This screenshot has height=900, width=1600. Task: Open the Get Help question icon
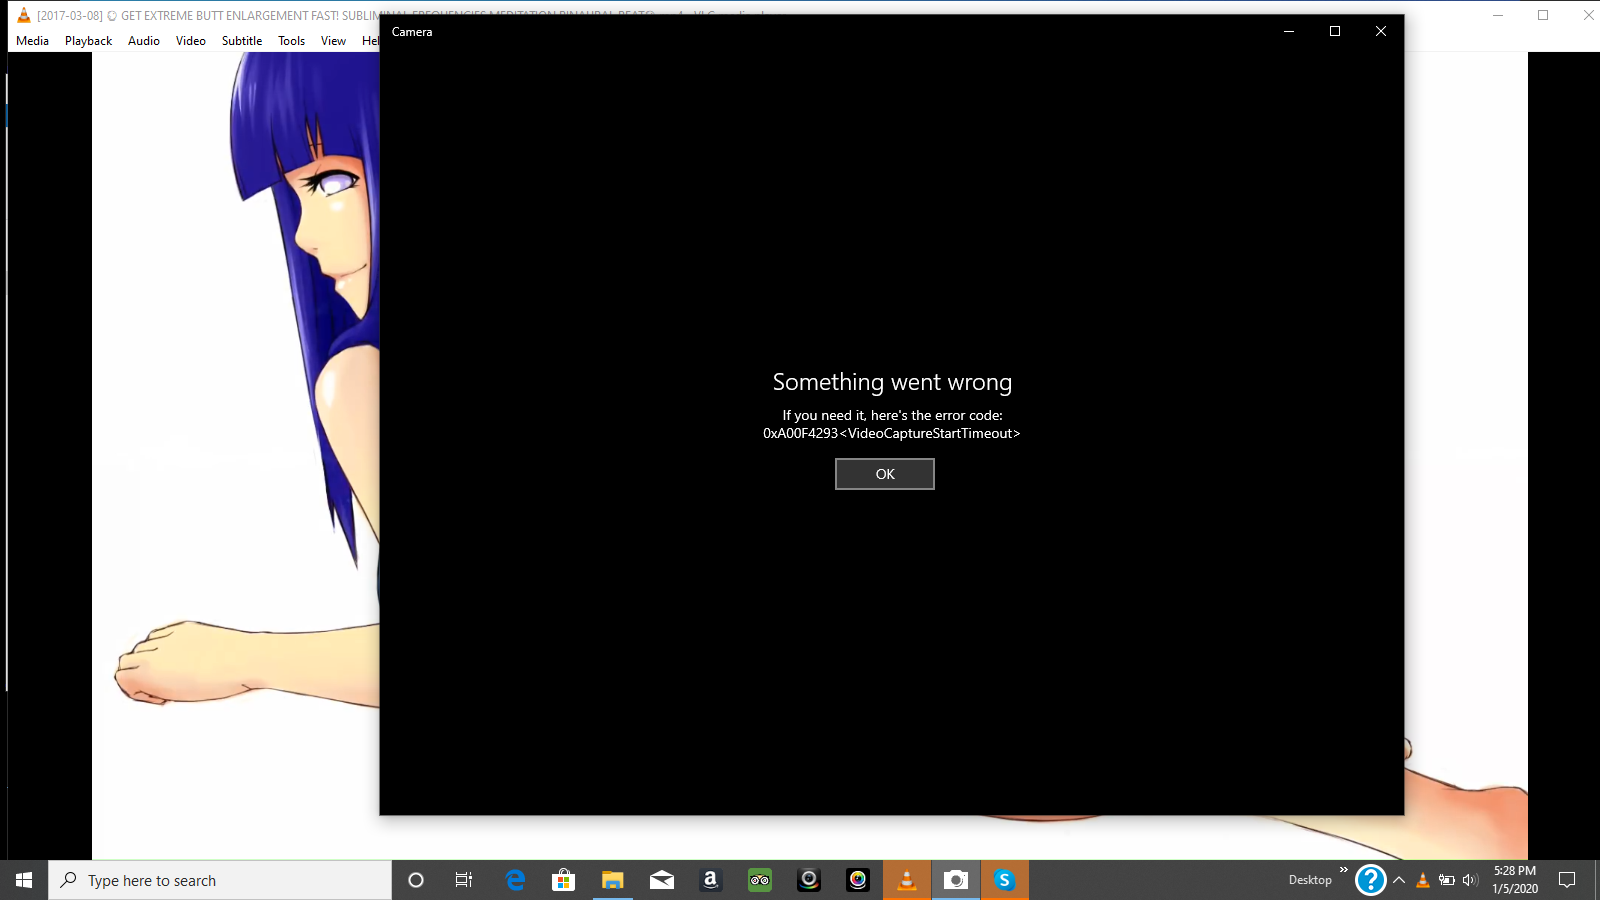pos(1370,880)
